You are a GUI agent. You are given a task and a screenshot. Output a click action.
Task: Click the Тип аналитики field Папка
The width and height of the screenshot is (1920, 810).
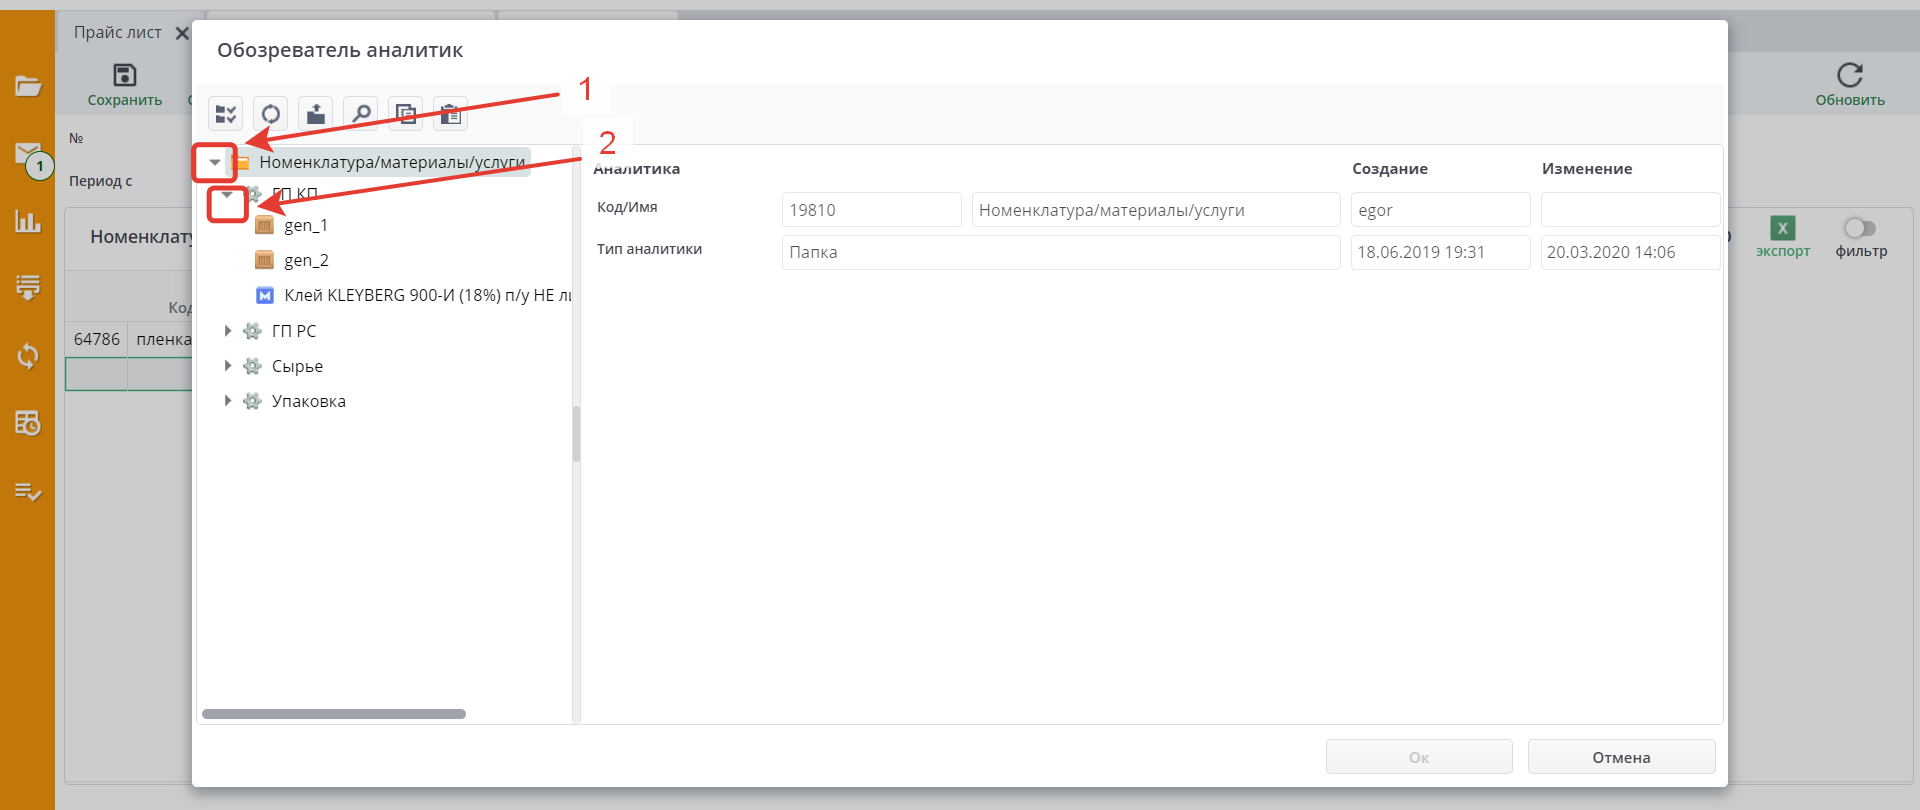pyautogui.click(x=1061, y=252)
